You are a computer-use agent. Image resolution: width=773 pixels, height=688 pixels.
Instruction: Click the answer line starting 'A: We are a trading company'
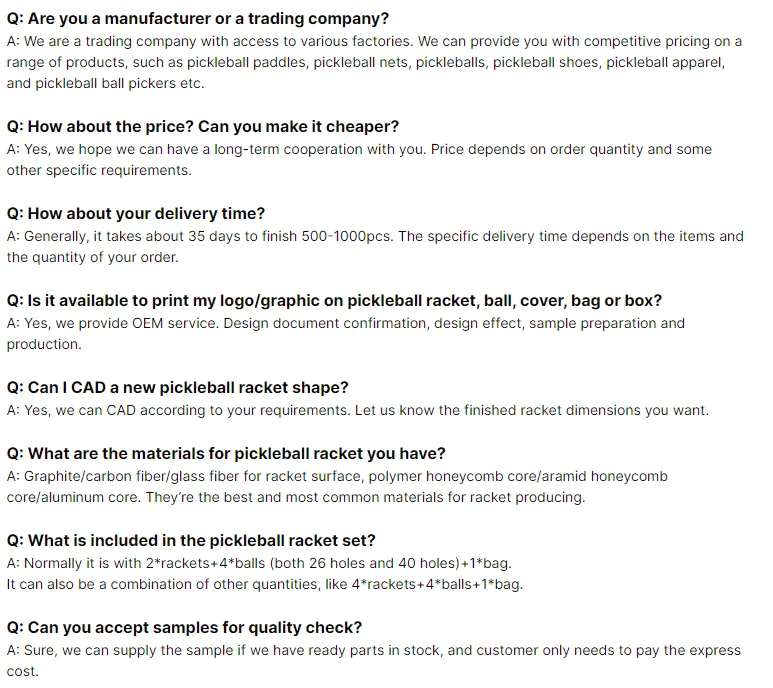(x=374, y=41)
